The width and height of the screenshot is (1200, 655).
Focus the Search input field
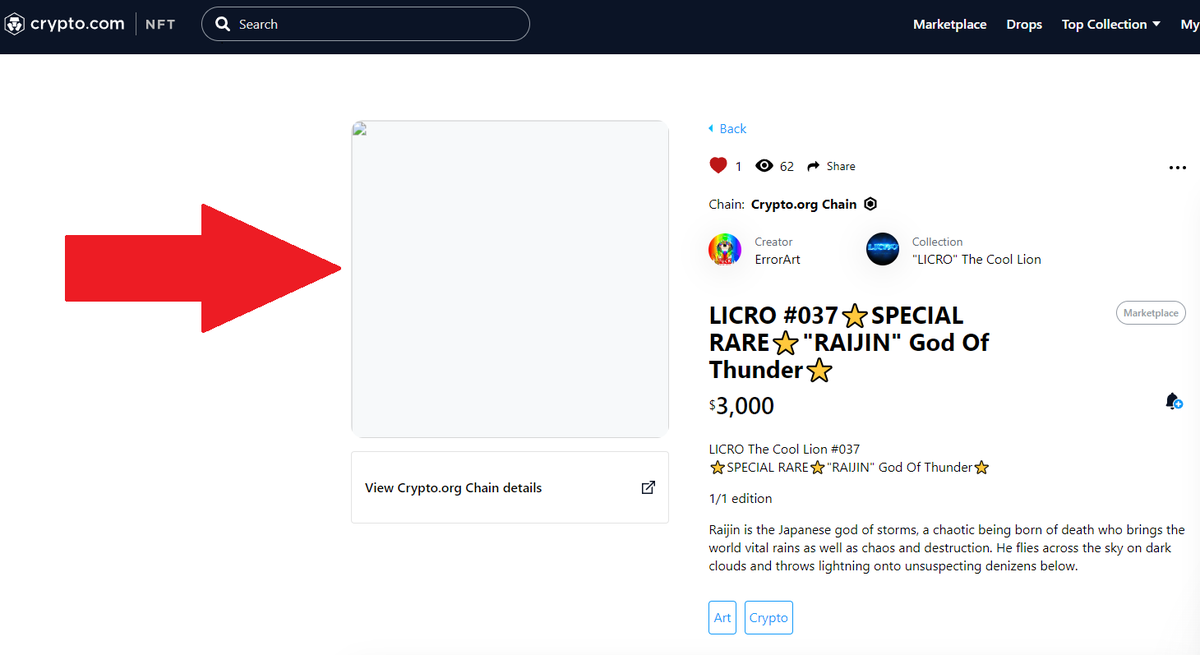point(365,24)
